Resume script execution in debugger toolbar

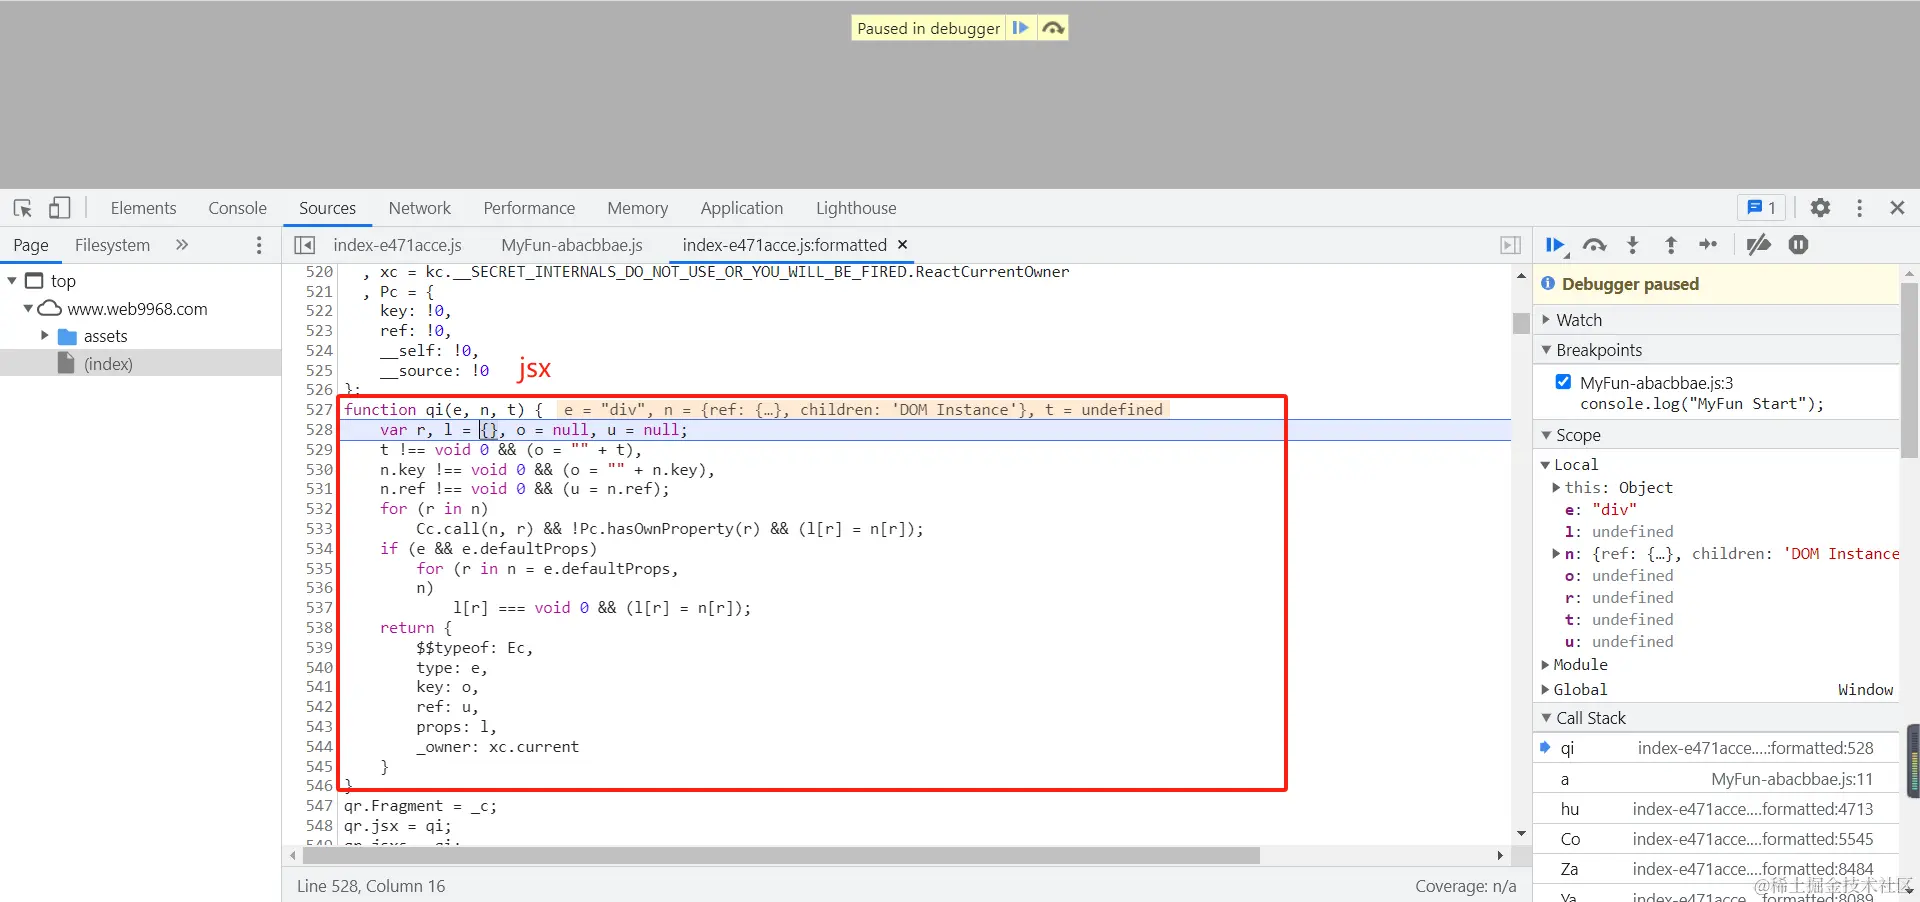tap(1556, 245)
